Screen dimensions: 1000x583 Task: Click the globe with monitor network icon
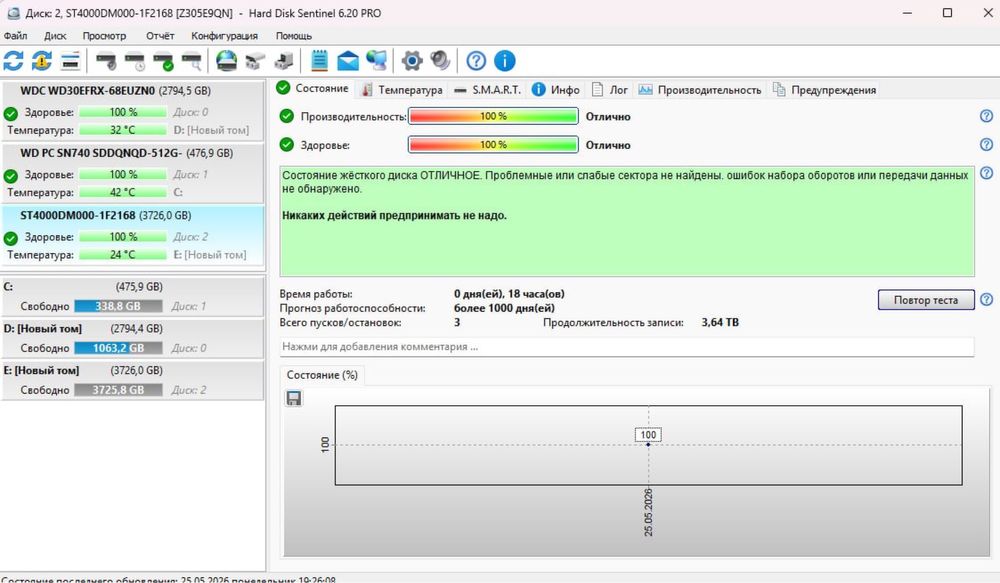point(376,61)
